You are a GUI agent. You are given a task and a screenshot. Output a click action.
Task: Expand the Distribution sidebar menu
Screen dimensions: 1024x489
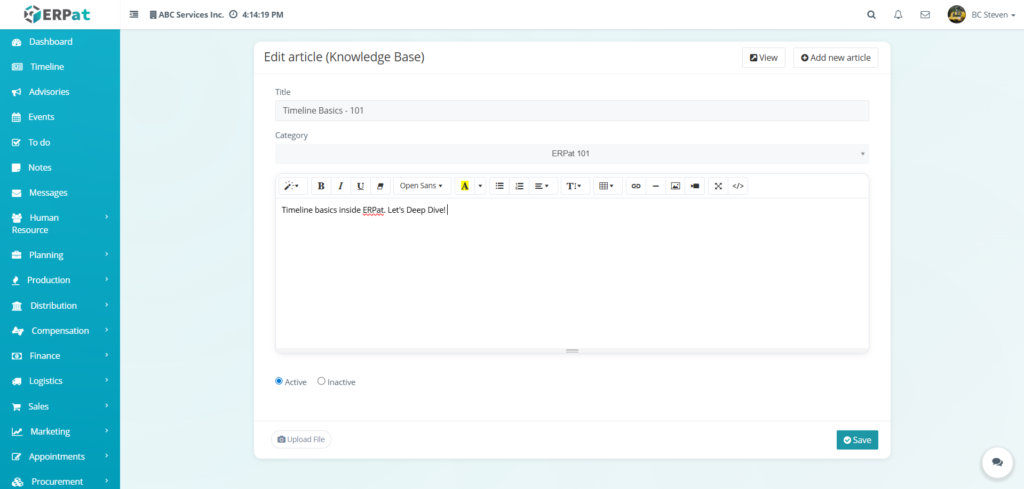pos(60,306)
